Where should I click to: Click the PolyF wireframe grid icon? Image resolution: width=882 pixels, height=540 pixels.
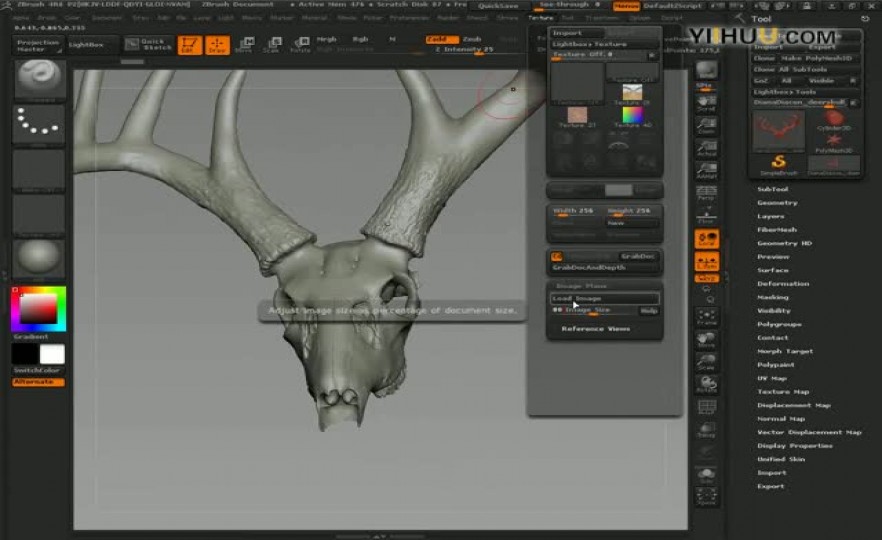(706, 407)
